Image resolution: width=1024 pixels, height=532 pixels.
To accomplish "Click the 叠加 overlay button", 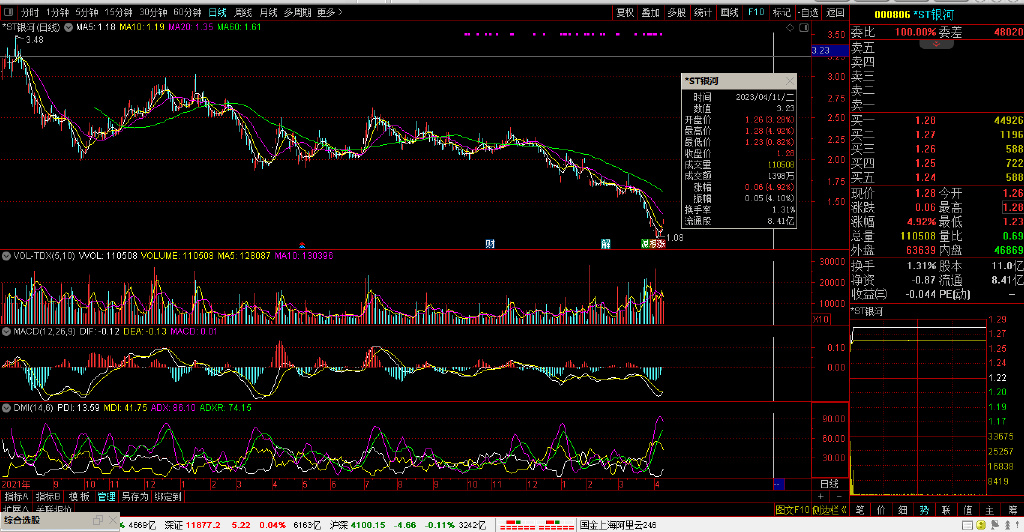I will [x=650, y=12].
